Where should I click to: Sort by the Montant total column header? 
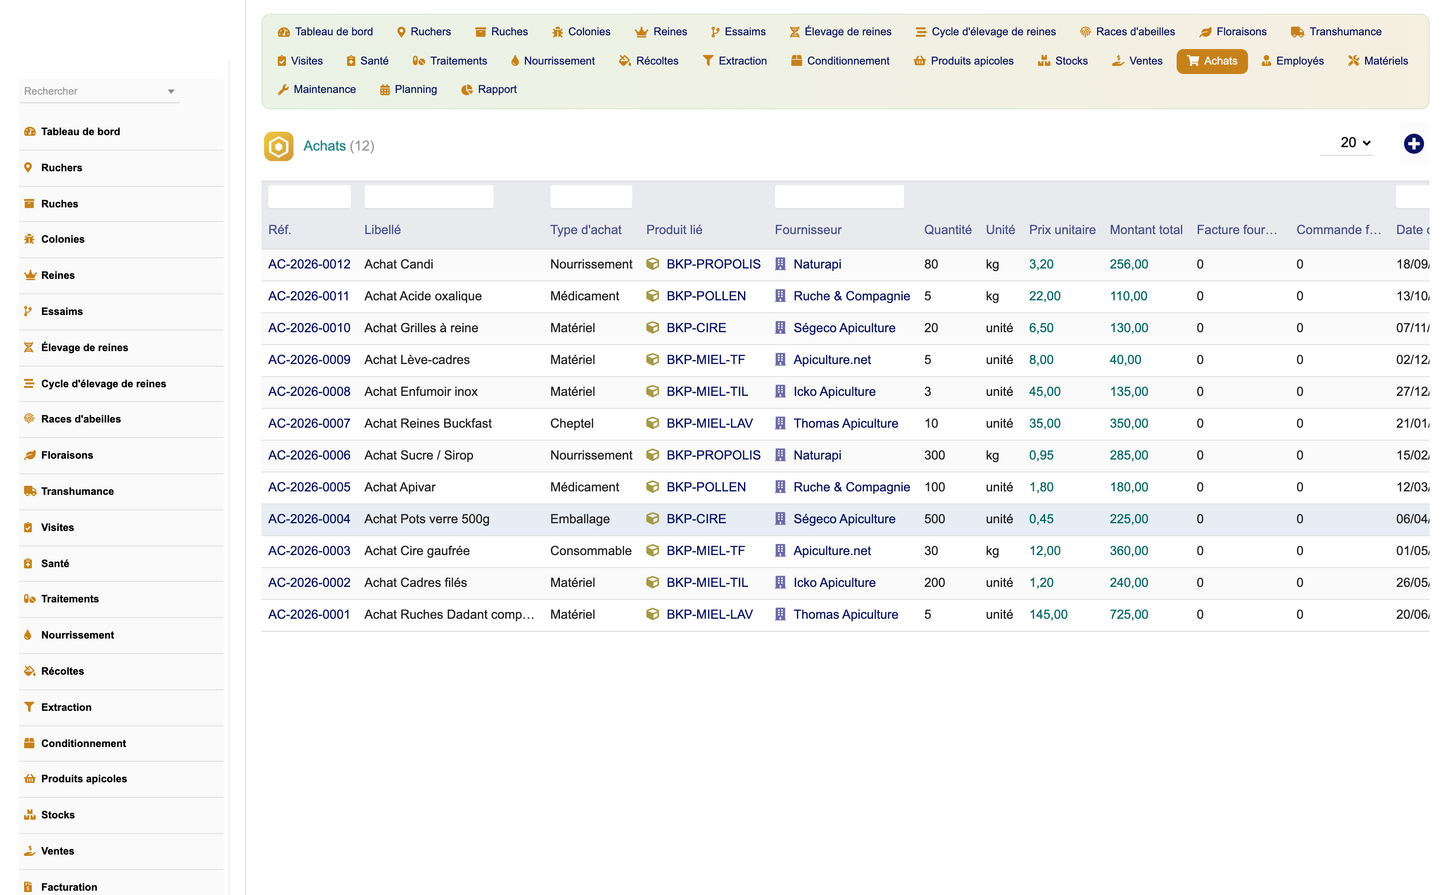click(x=1146, y=230)
